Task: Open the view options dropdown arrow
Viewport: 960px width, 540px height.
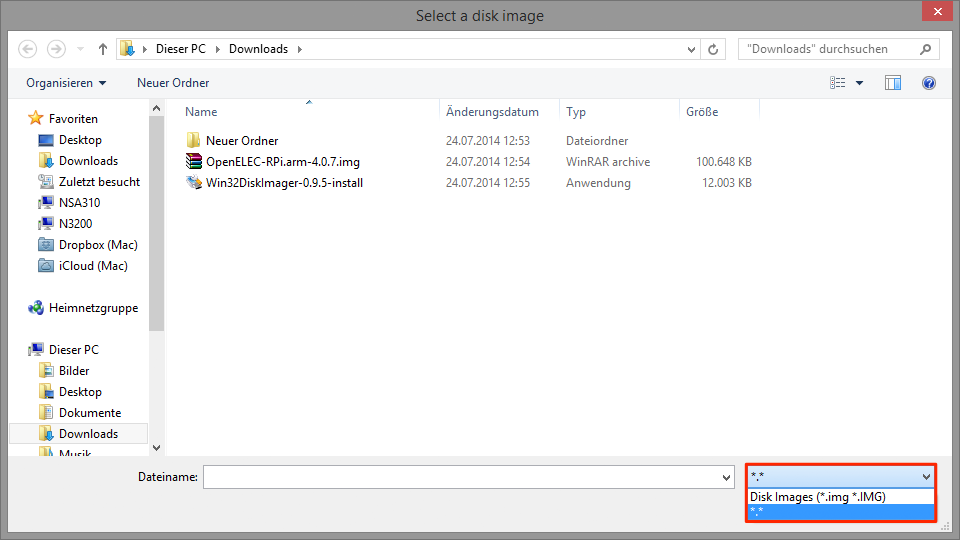Action: point(860,83)
